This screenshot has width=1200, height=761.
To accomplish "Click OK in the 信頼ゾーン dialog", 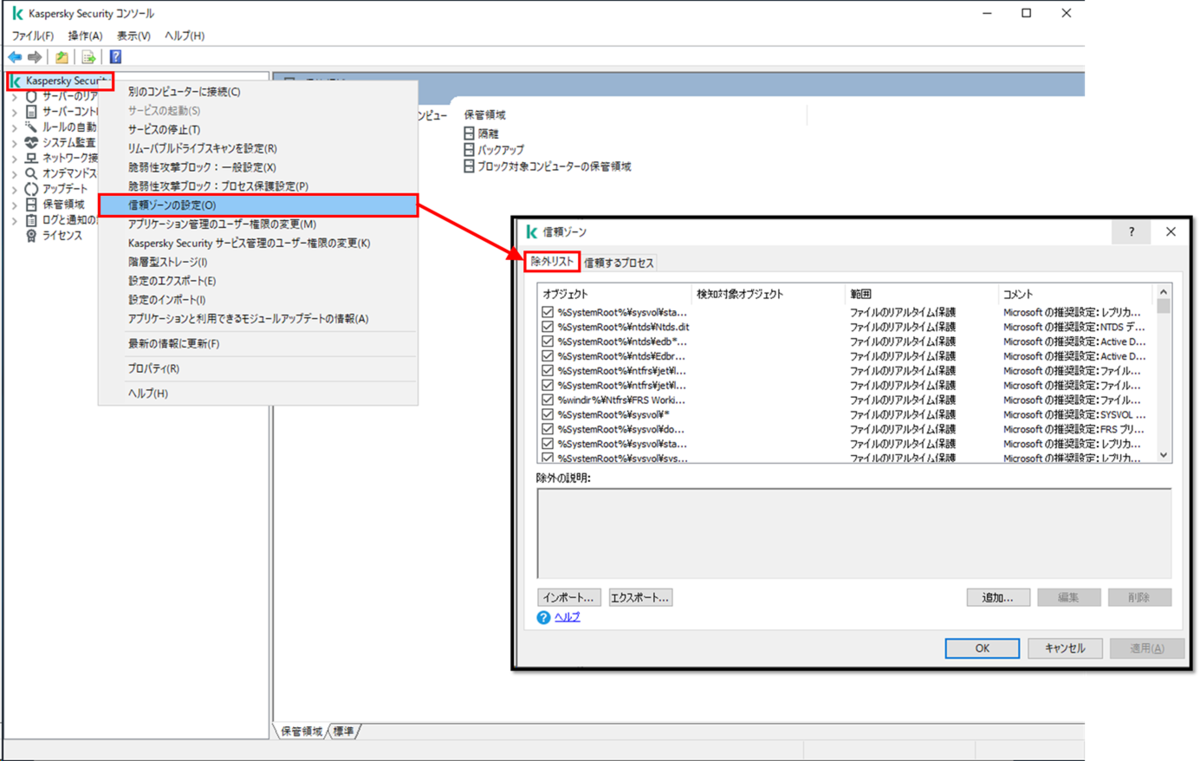I will [x=982, y=648].
